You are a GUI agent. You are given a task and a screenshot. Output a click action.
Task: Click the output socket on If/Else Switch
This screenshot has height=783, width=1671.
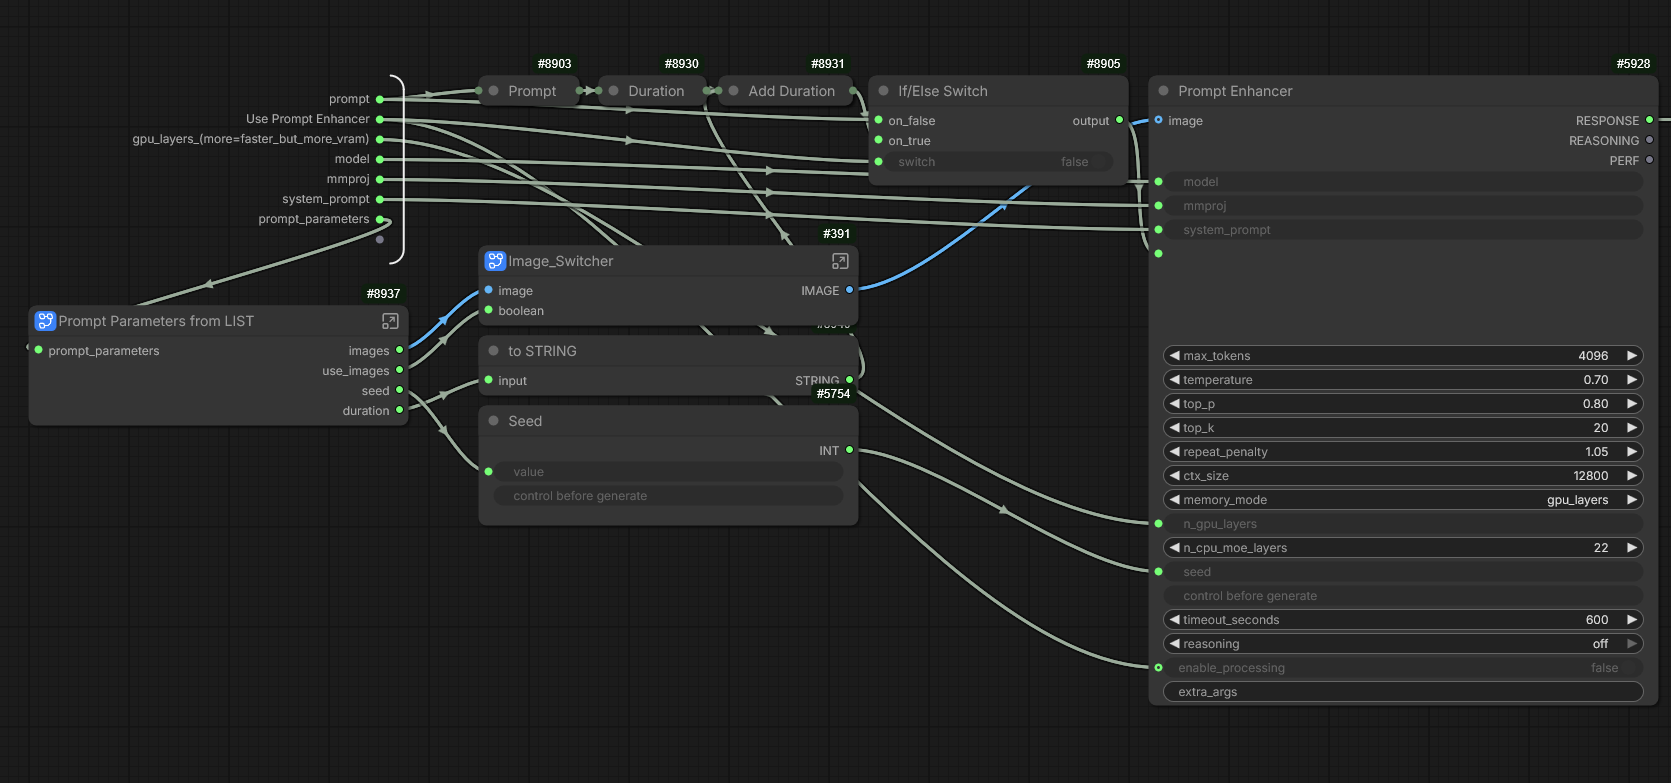click(x=1120, y=120)
